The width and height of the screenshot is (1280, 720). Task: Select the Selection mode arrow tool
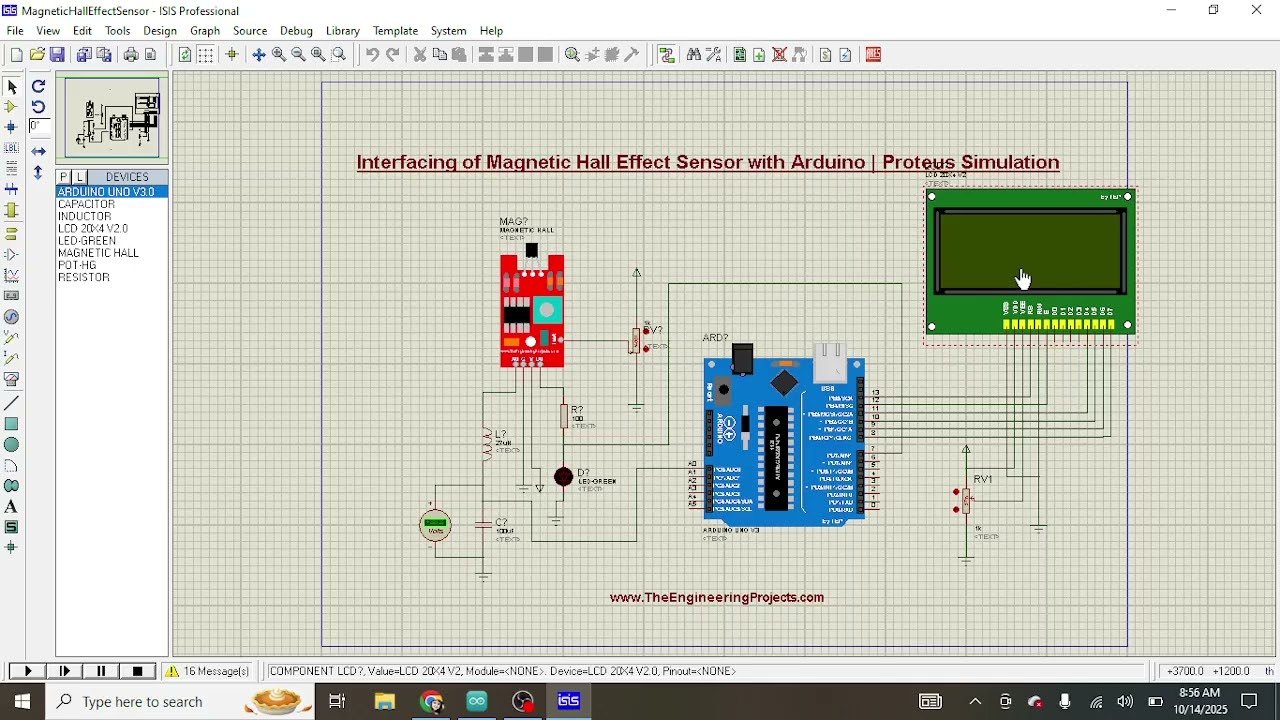tap(12, 87)
